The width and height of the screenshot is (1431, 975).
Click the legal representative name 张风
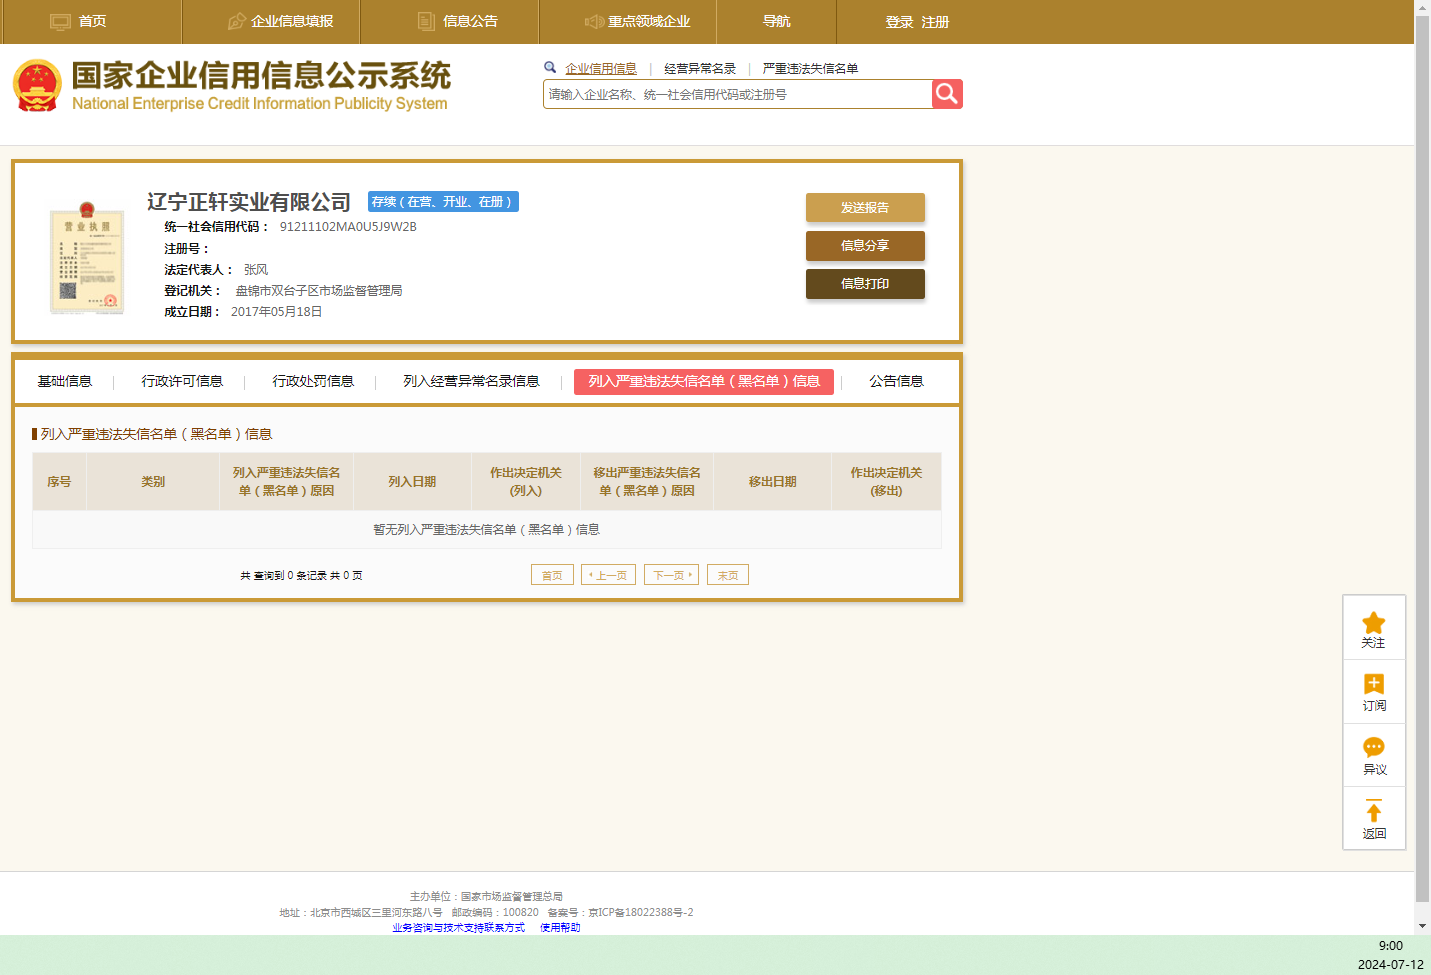[x=256, y=270]
